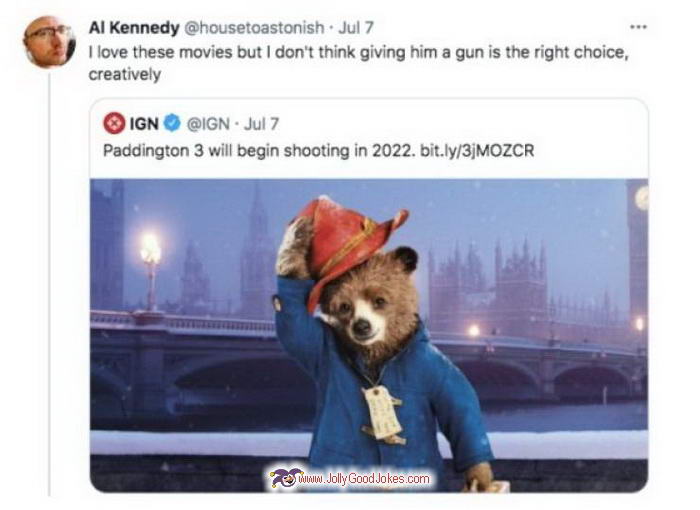Viewport: 700px width, 510px height.
Task: Open the IGN display name in the quoted tweet
Action: click(x=144, y=124)
